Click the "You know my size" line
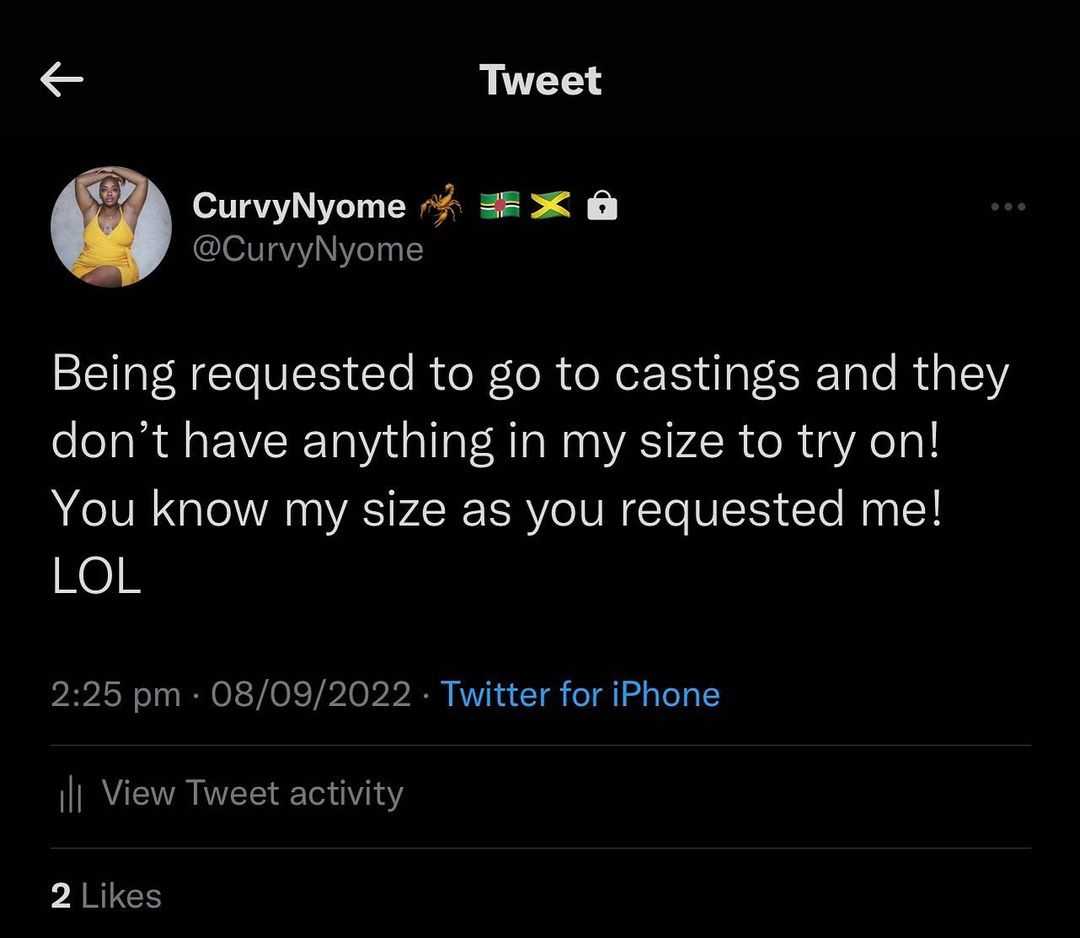 pos(496,509)
